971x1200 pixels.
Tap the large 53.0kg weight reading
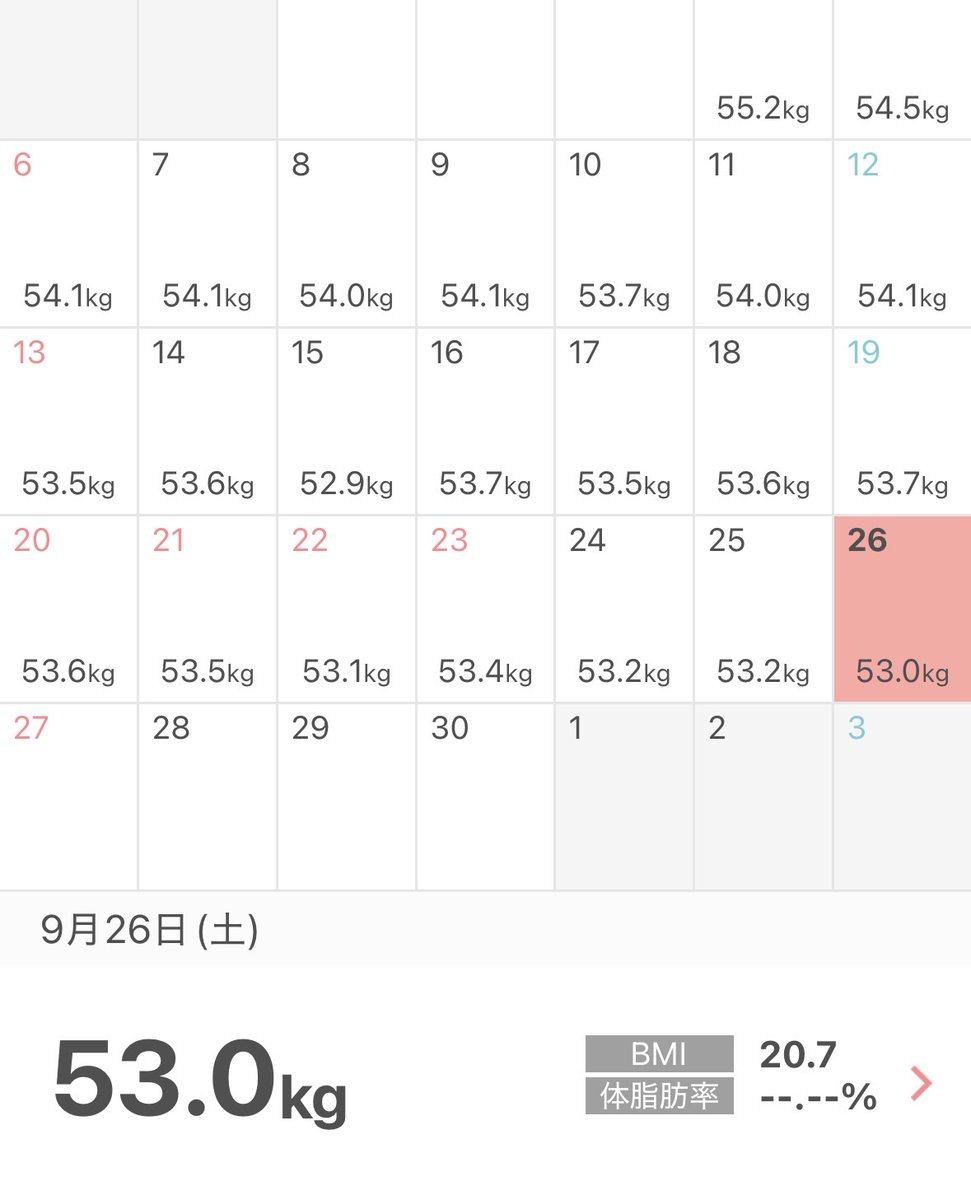199,1080
